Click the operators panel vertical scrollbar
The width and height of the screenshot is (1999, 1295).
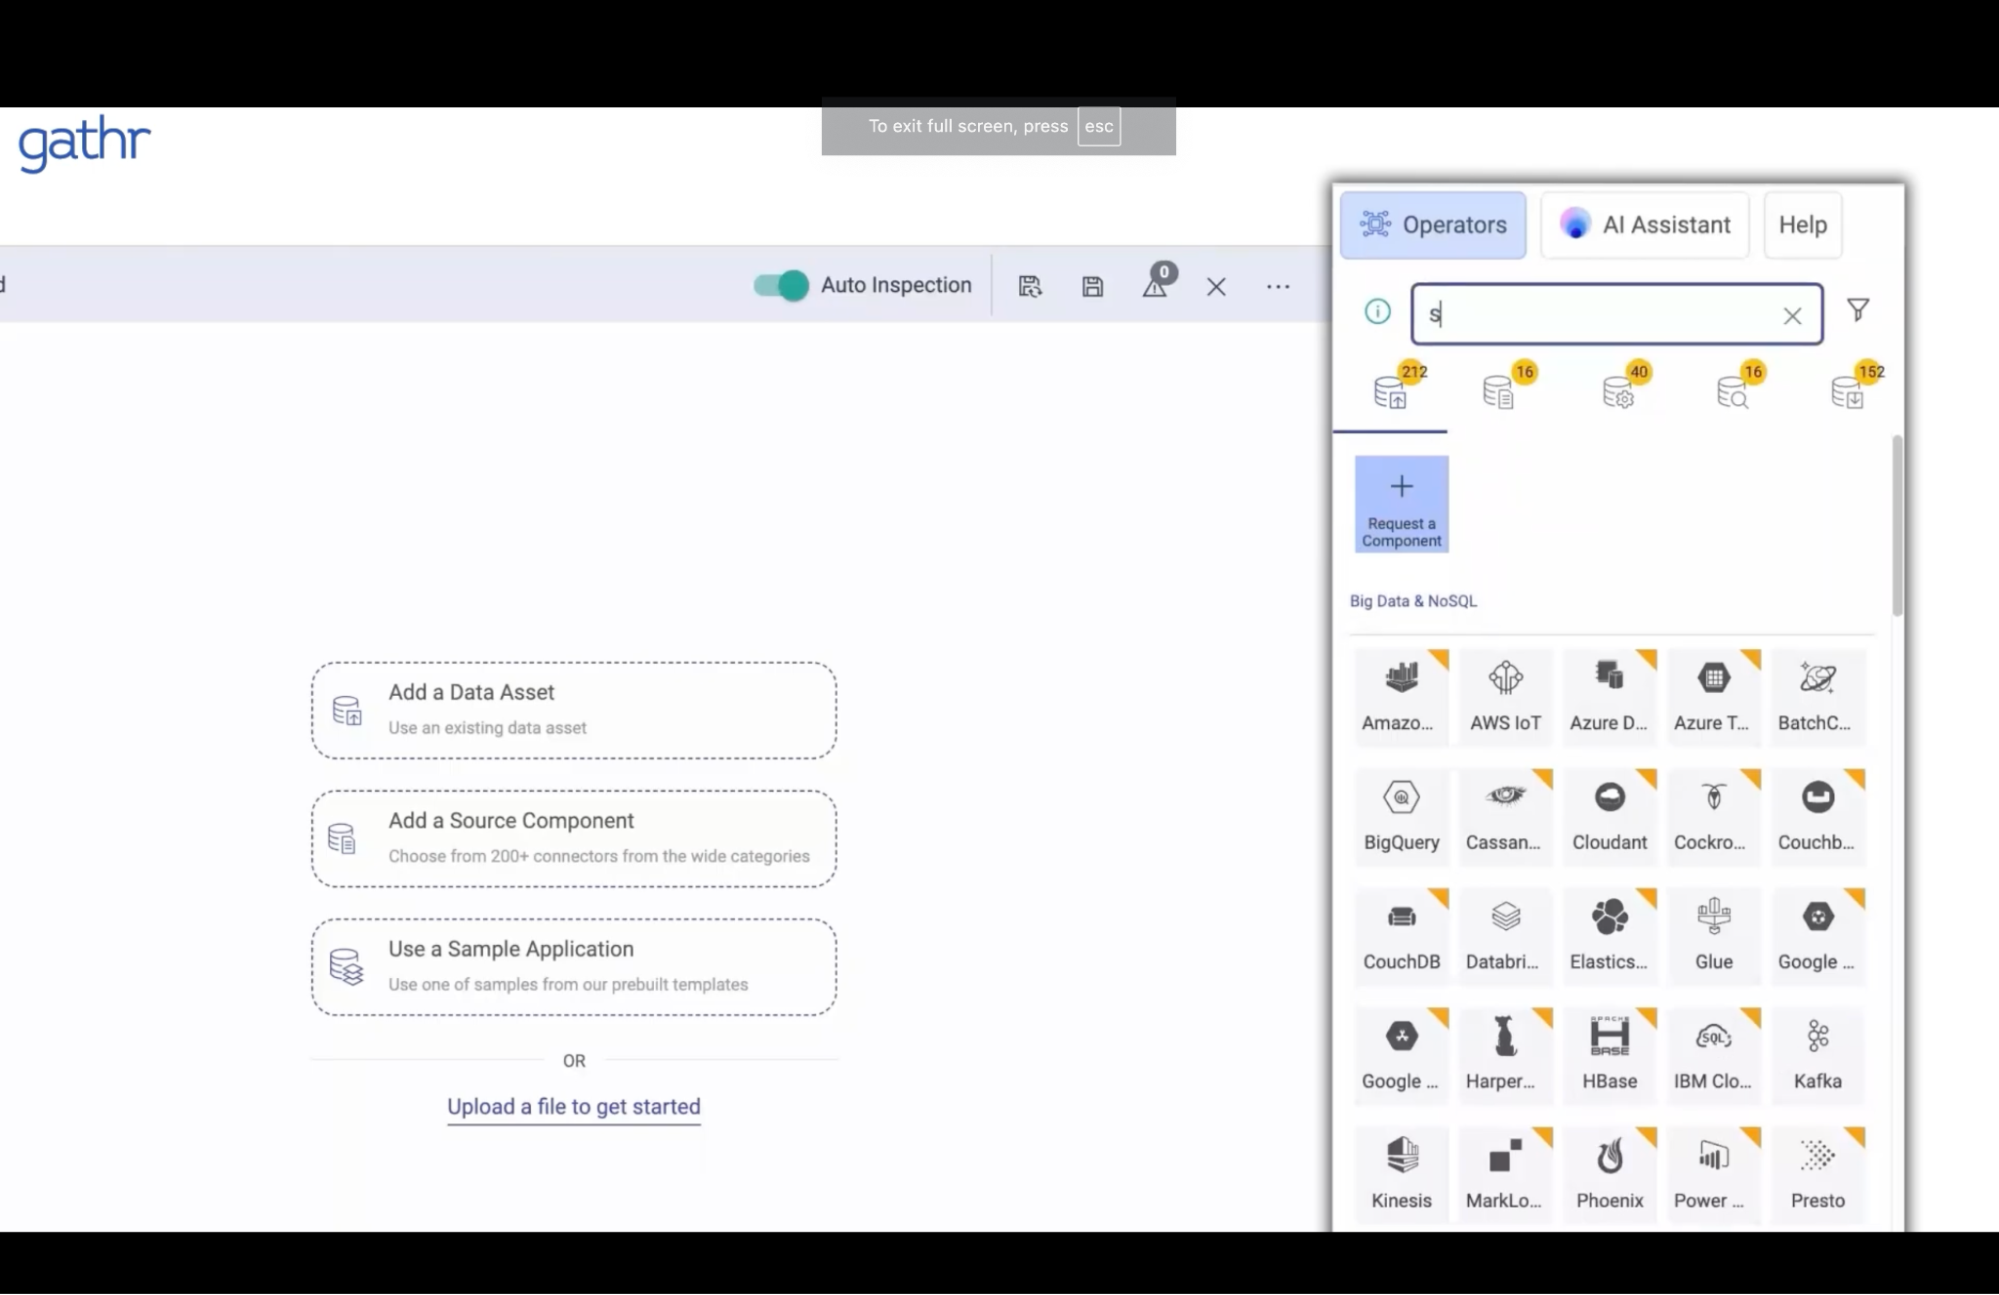[1896, 527]
